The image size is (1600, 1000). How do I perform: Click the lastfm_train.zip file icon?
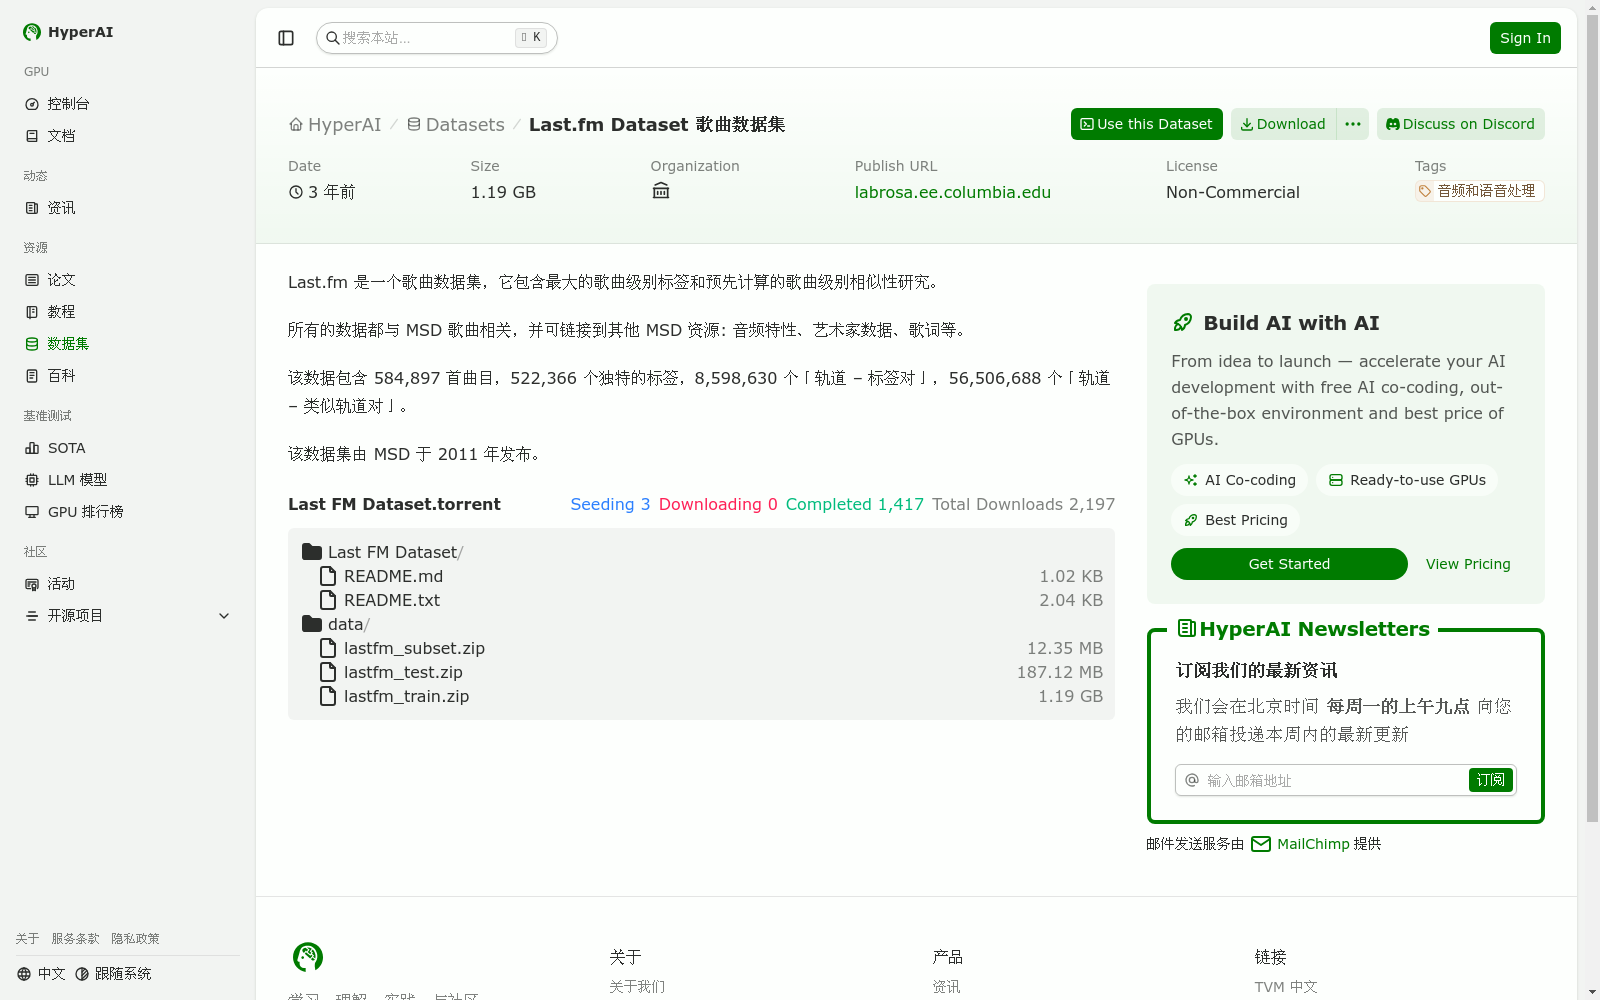point(328,696)
